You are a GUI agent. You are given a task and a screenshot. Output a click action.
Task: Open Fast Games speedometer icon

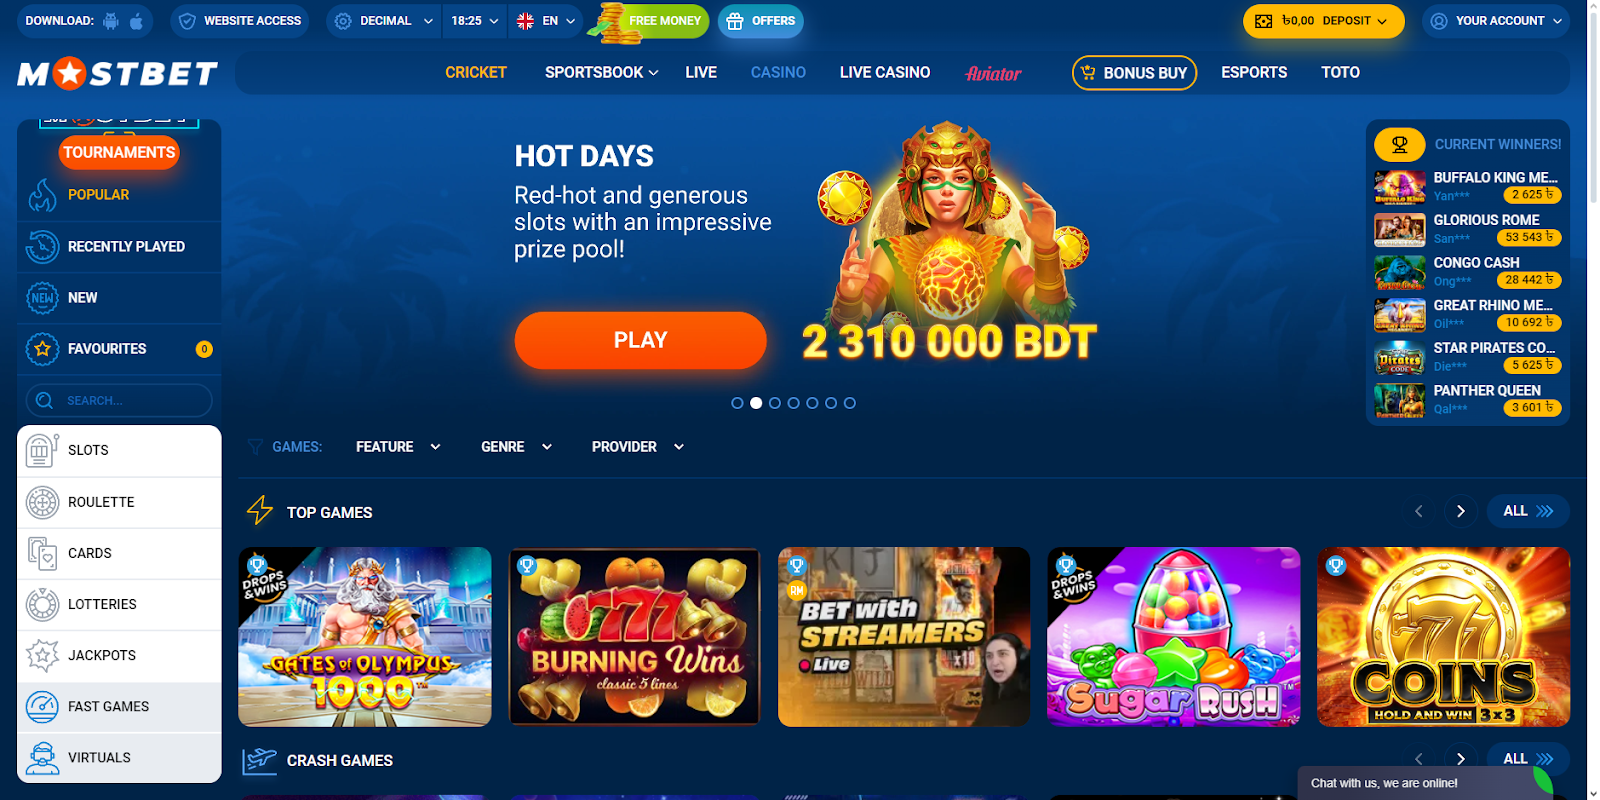pos(42,707)
